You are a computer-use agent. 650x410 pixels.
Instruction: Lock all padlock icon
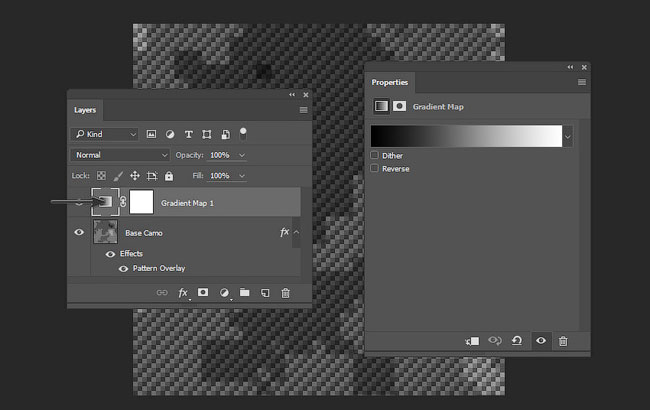(x=169, y=176)
